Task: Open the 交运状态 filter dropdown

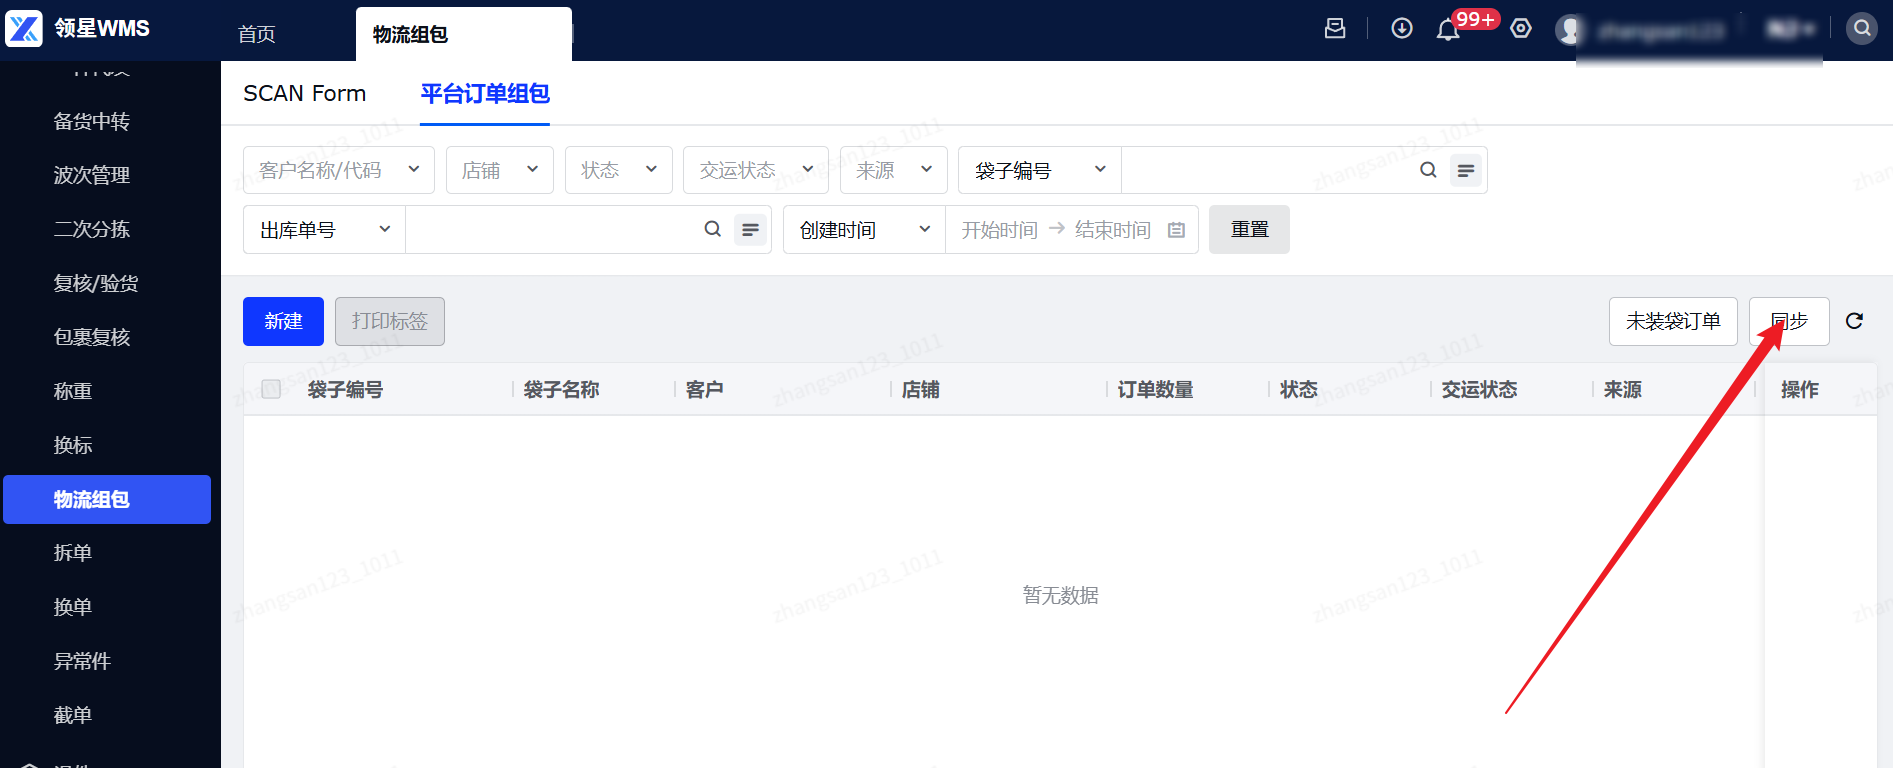Action: tap(756, 170)
